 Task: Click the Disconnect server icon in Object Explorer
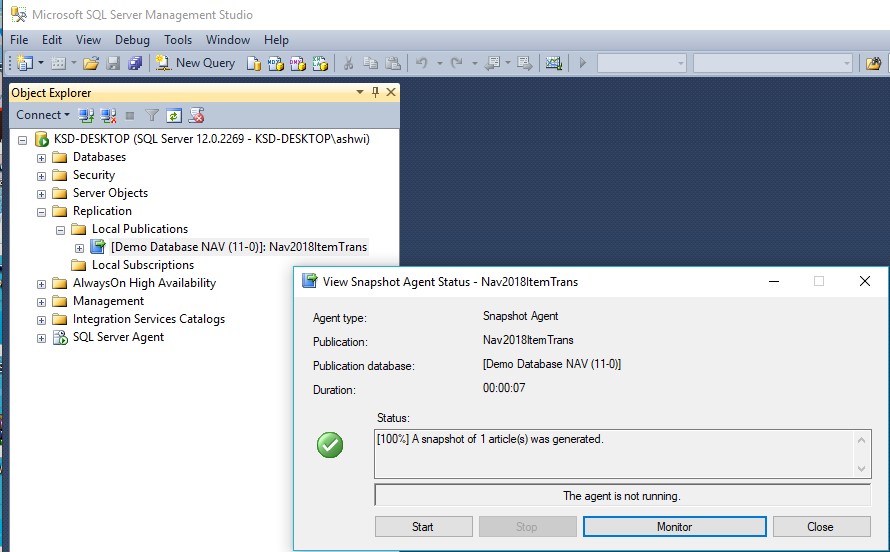click(108, 115)
